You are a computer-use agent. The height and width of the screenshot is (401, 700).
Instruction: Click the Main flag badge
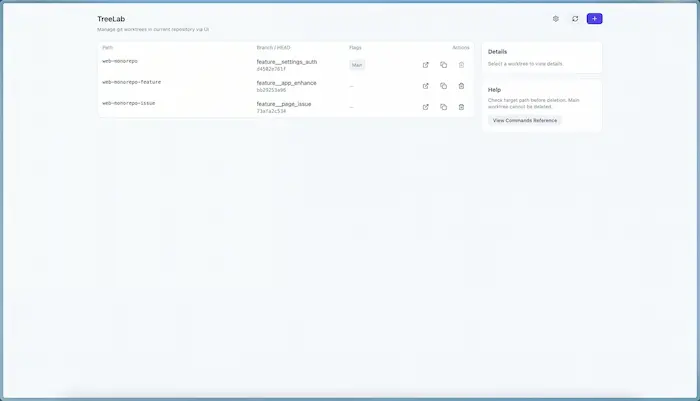(x=357, y=65)
